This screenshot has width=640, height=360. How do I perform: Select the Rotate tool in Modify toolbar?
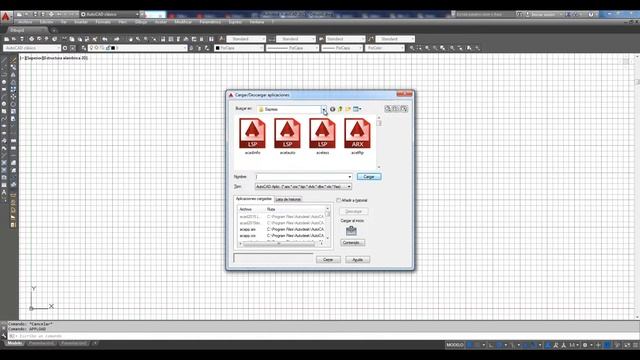(x=13, y=104)
